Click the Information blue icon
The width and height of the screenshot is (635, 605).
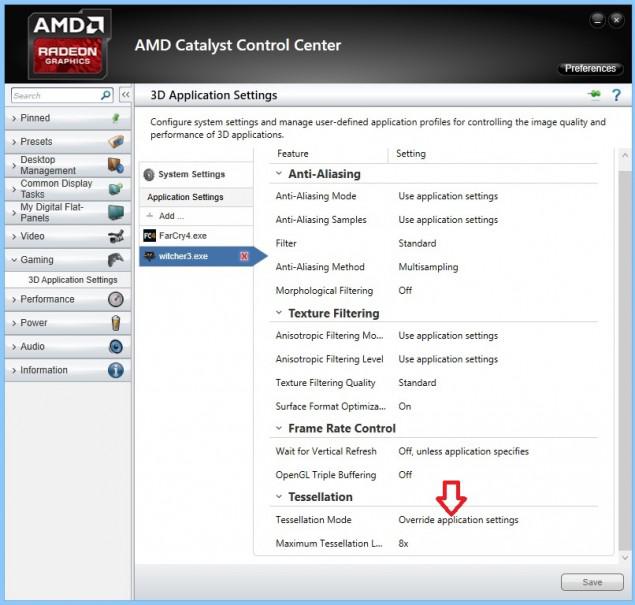(116, 370)
